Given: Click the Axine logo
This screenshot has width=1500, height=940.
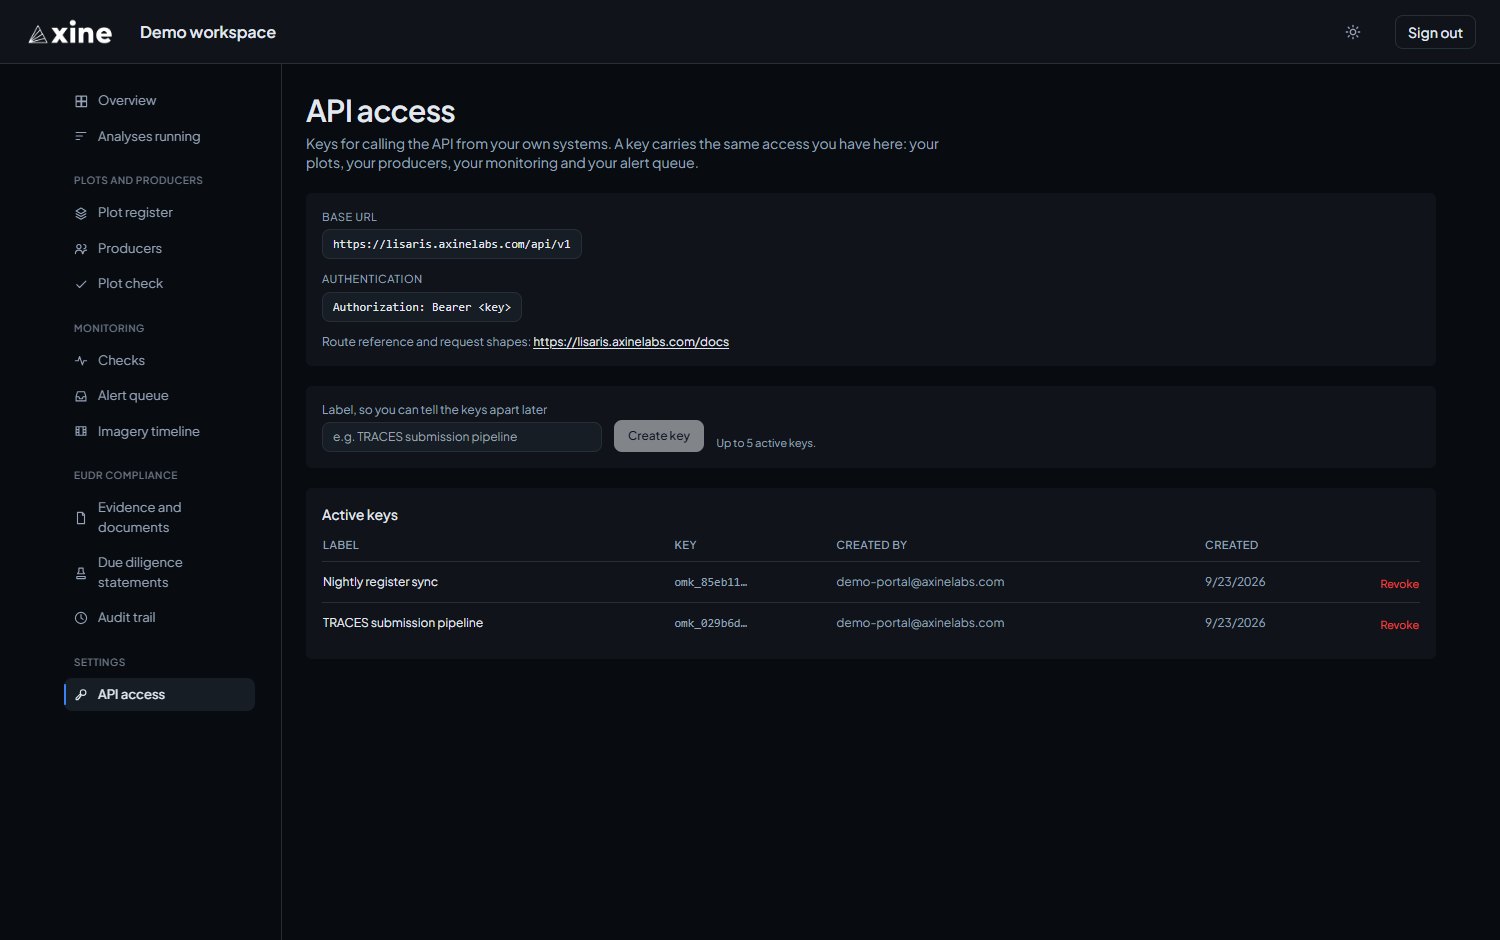Looking at the screenshot, I should coord(70,33).
